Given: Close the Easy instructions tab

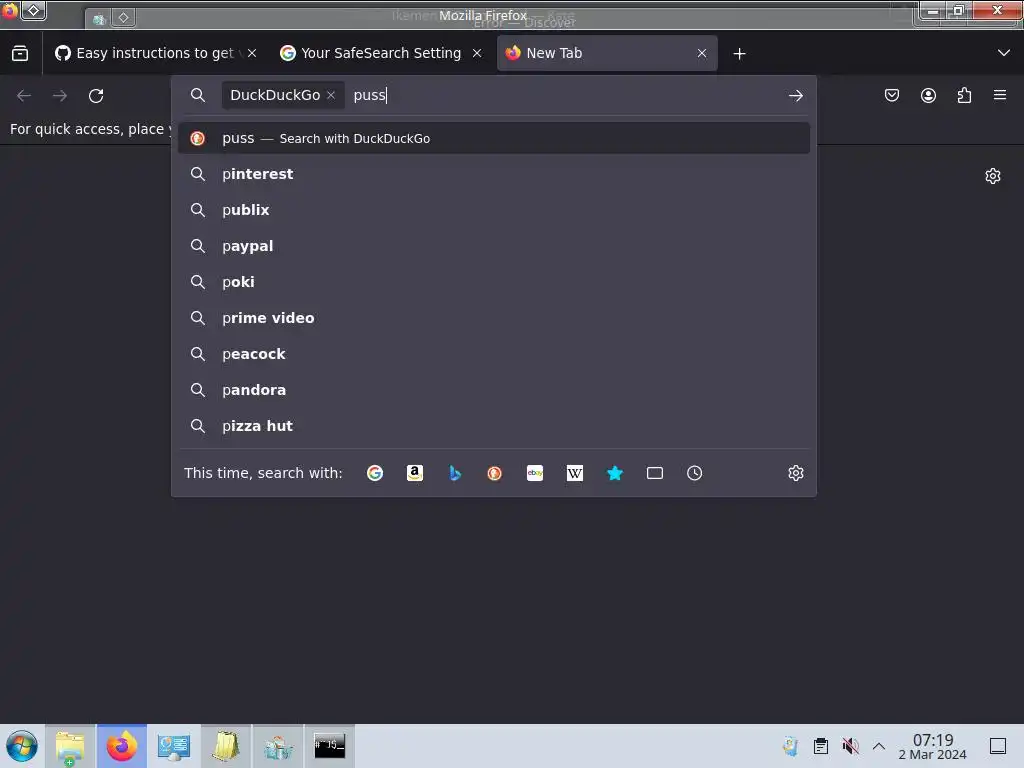Looking at the screenshot, I should click(x=252, y=53).
